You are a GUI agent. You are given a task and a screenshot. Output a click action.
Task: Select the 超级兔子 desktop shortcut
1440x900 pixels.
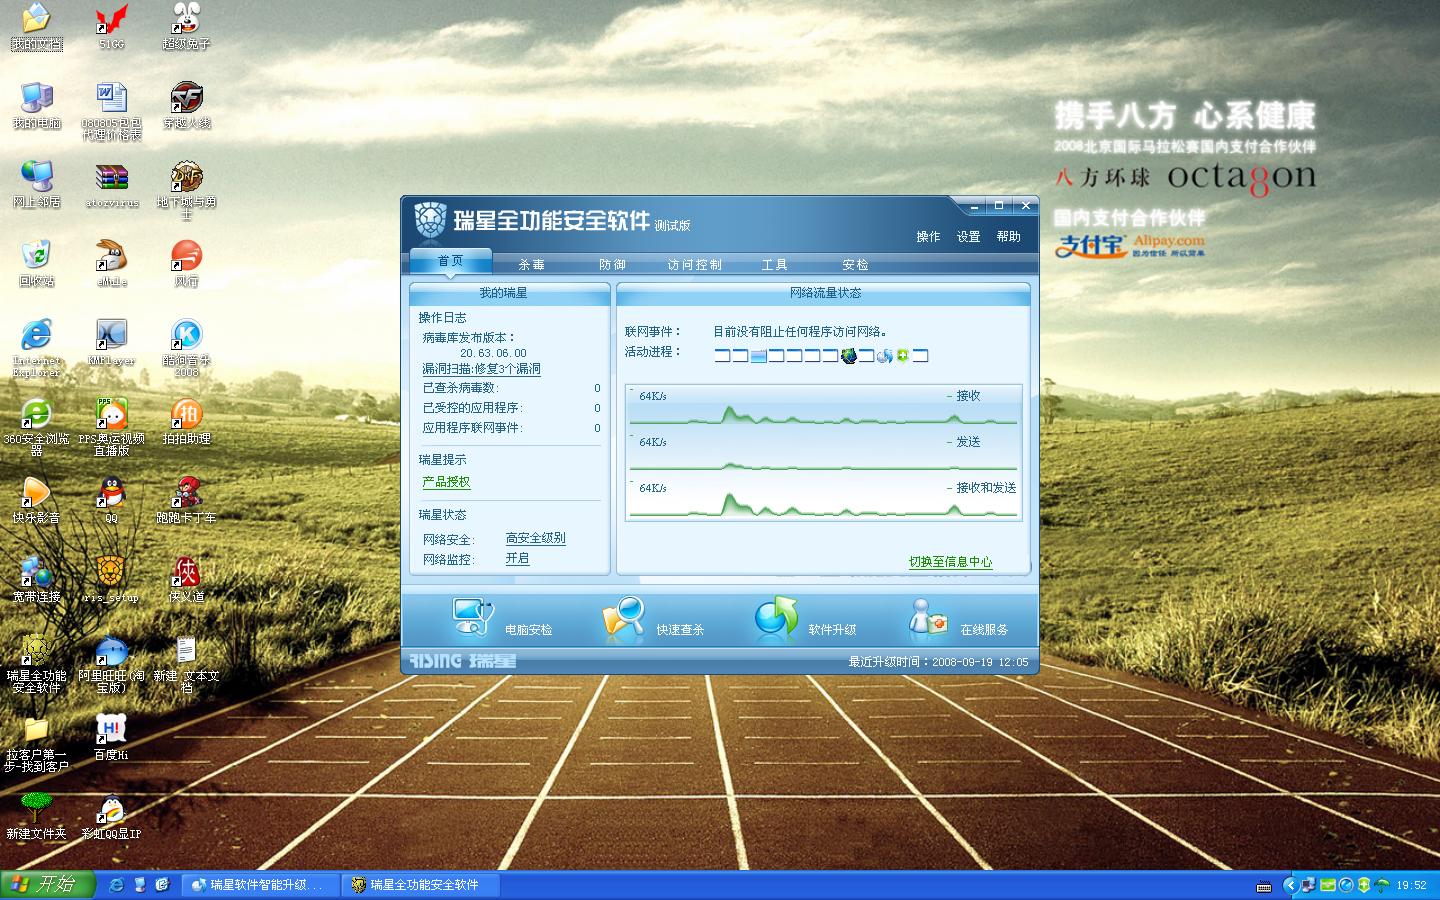(x=187, y=27)
